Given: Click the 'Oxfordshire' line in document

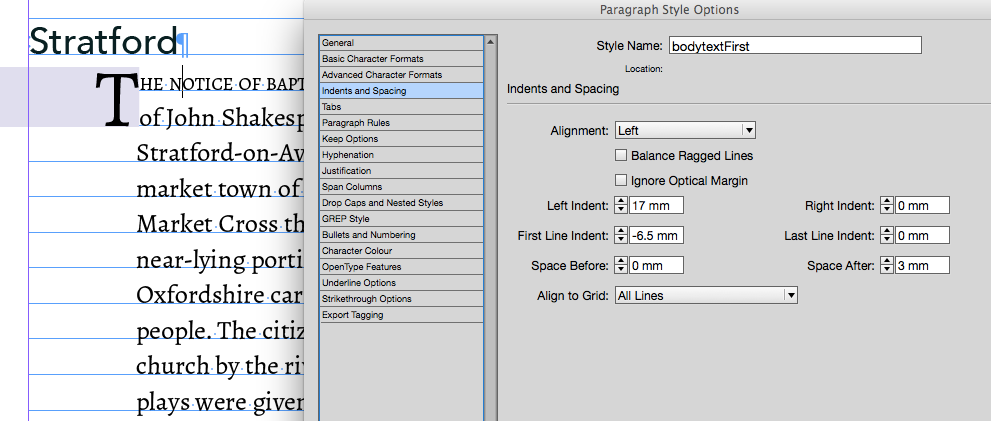Looking at the screenshot, I should point(220,295).
